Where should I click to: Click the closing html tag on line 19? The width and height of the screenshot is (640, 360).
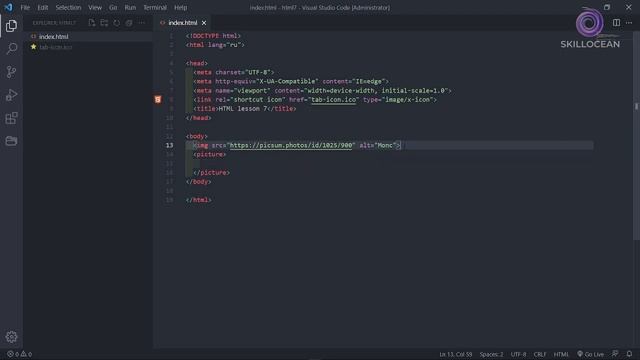pos(199,200)
